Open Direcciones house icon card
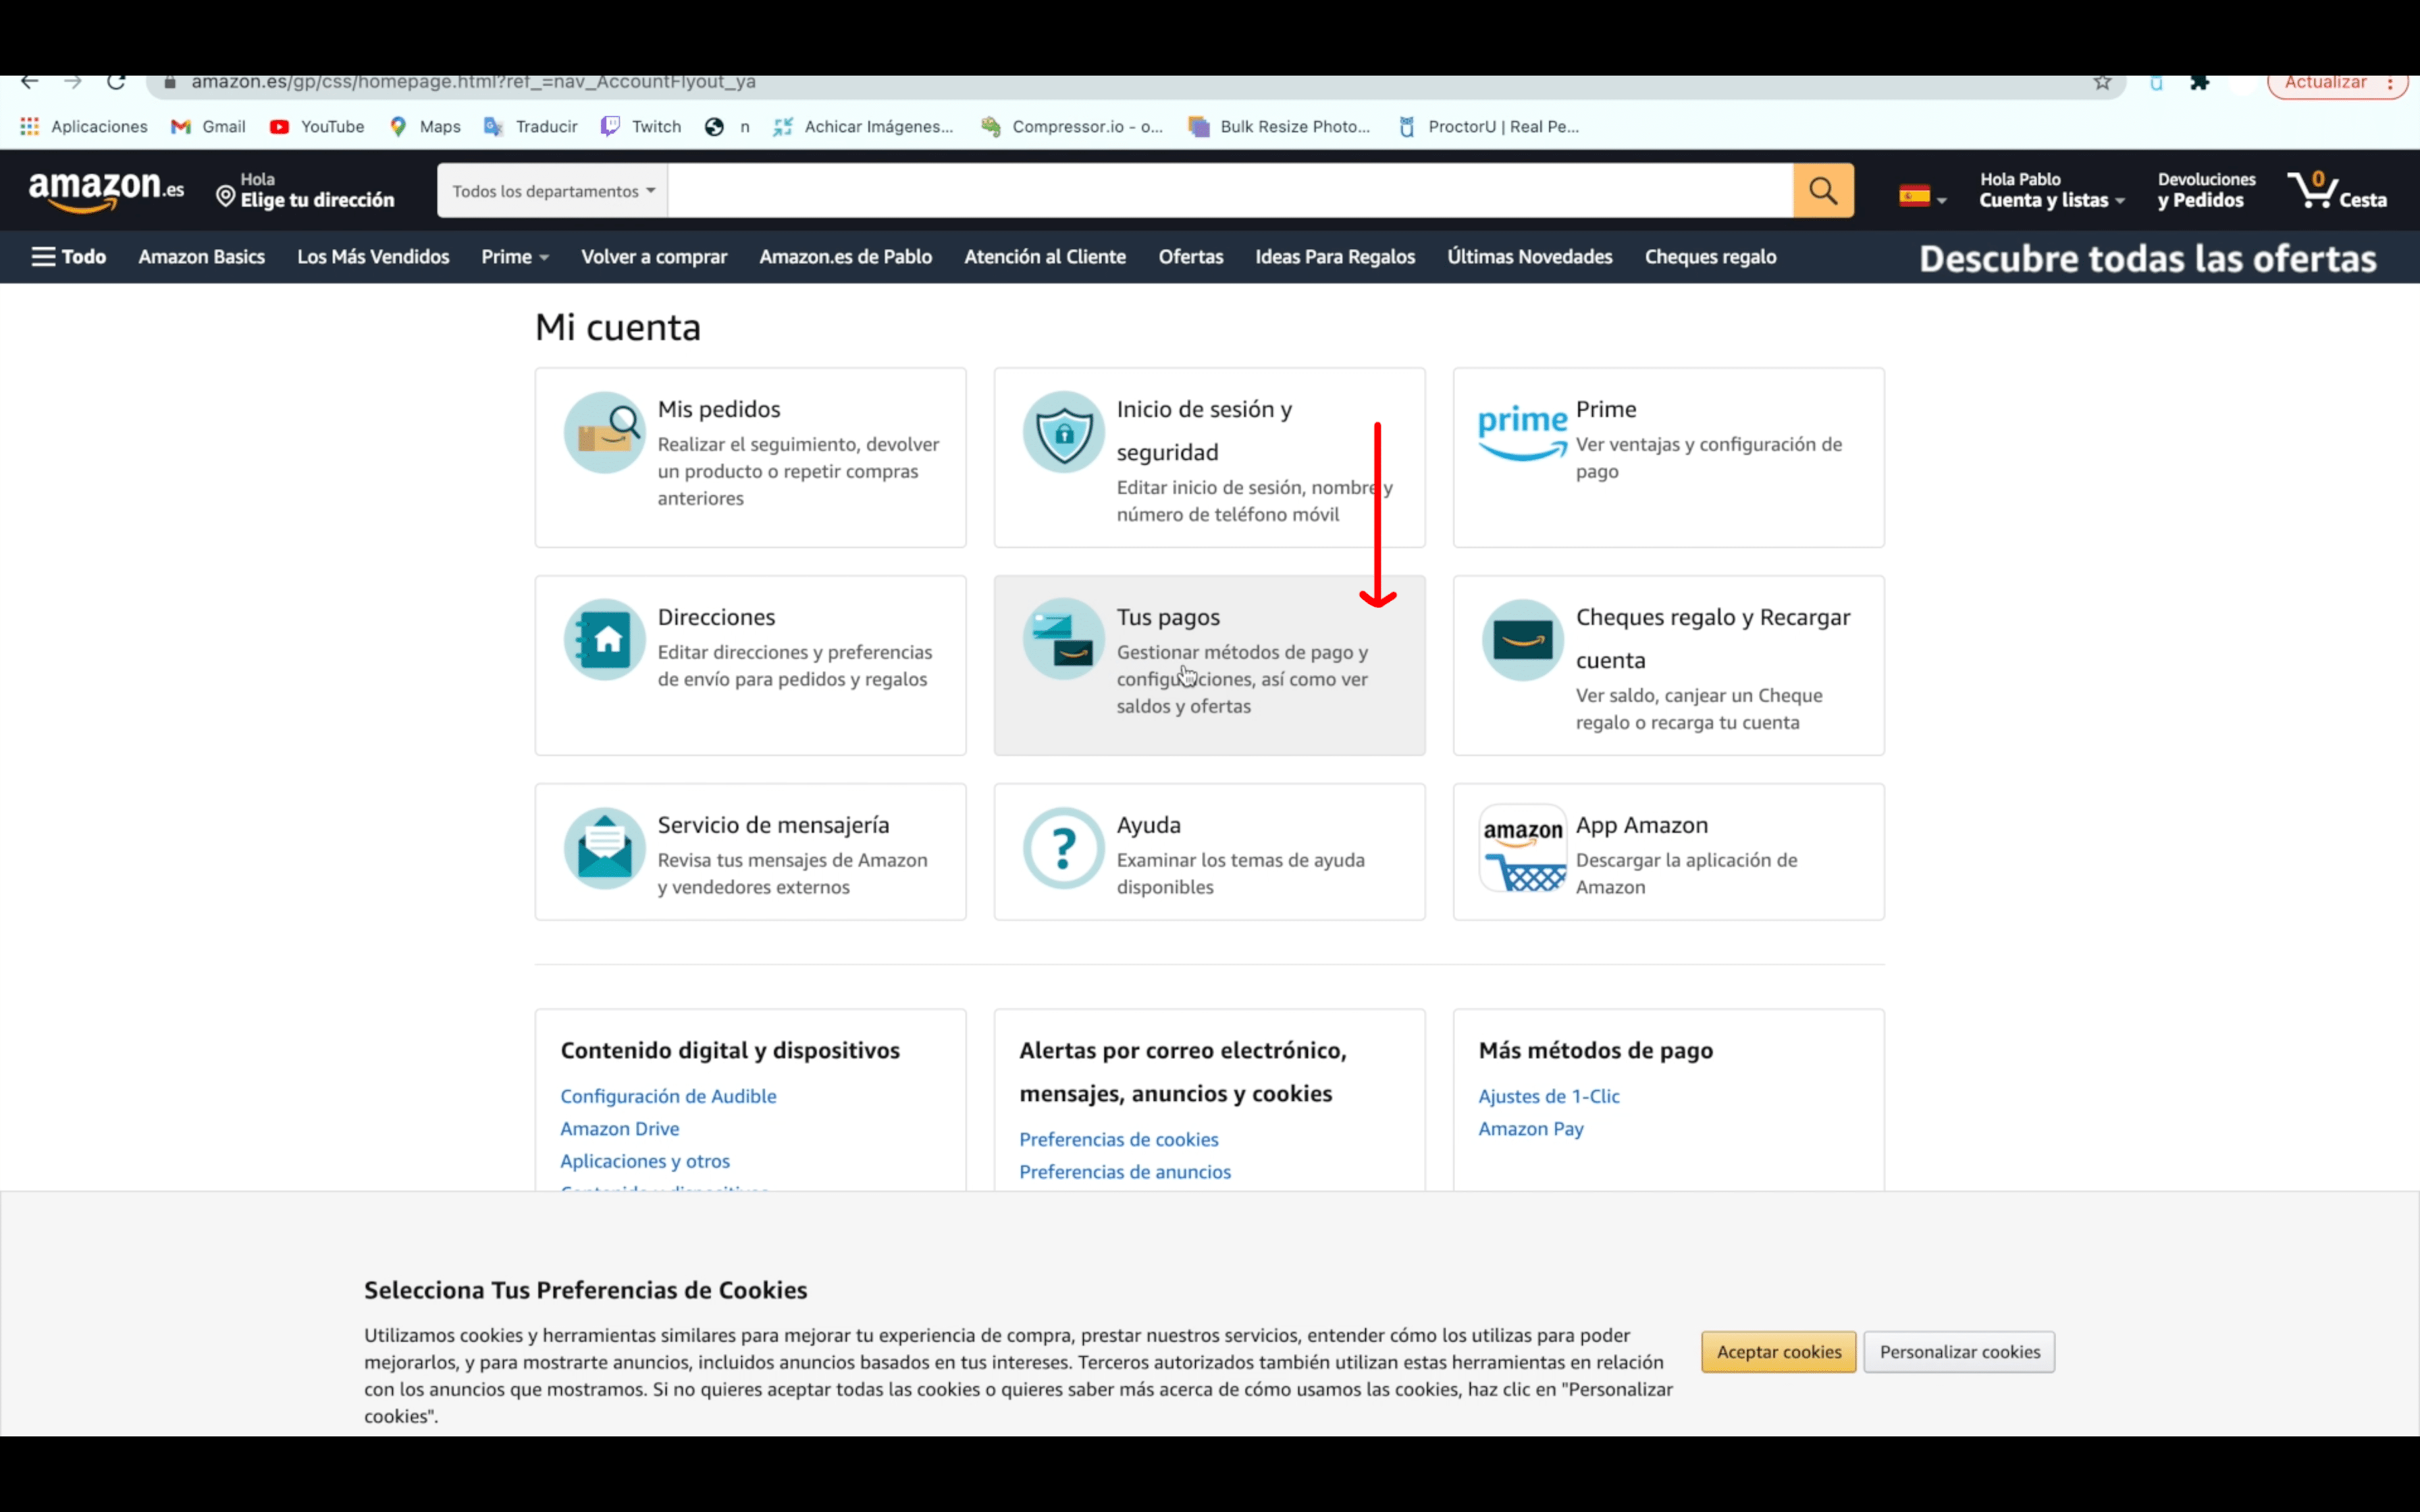2420x1512 pixels. click(x=604, y=640)
